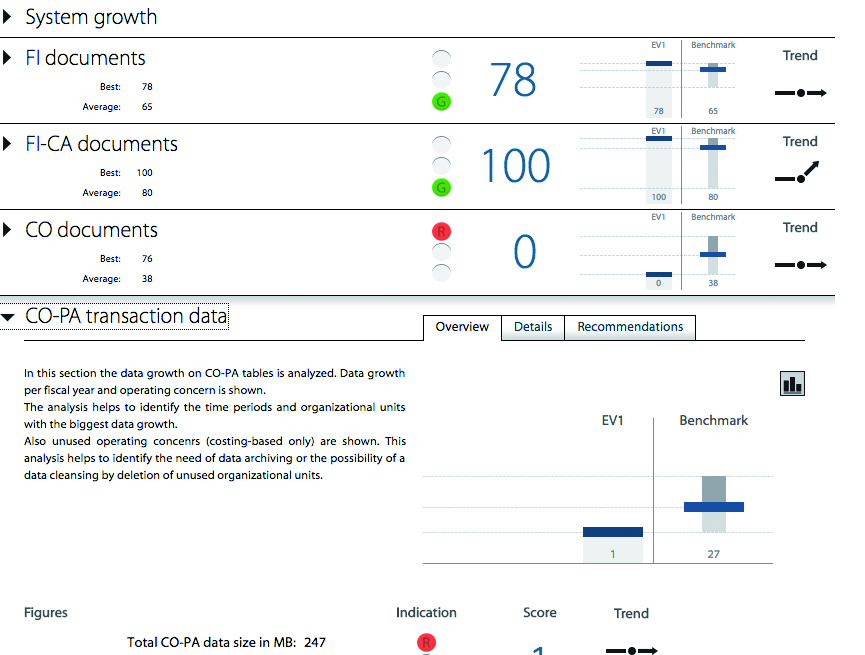Expand the FI documents section
This screenshot has height=655, width=865.
pyautogui.click(x=9, y=59)
